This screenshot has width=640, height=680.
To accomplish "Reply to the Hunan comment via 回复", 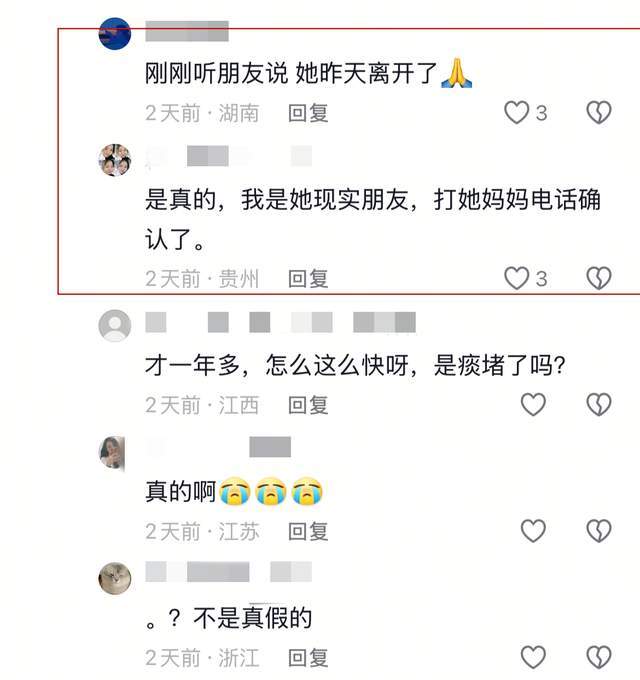I will (x=308, y=113).
